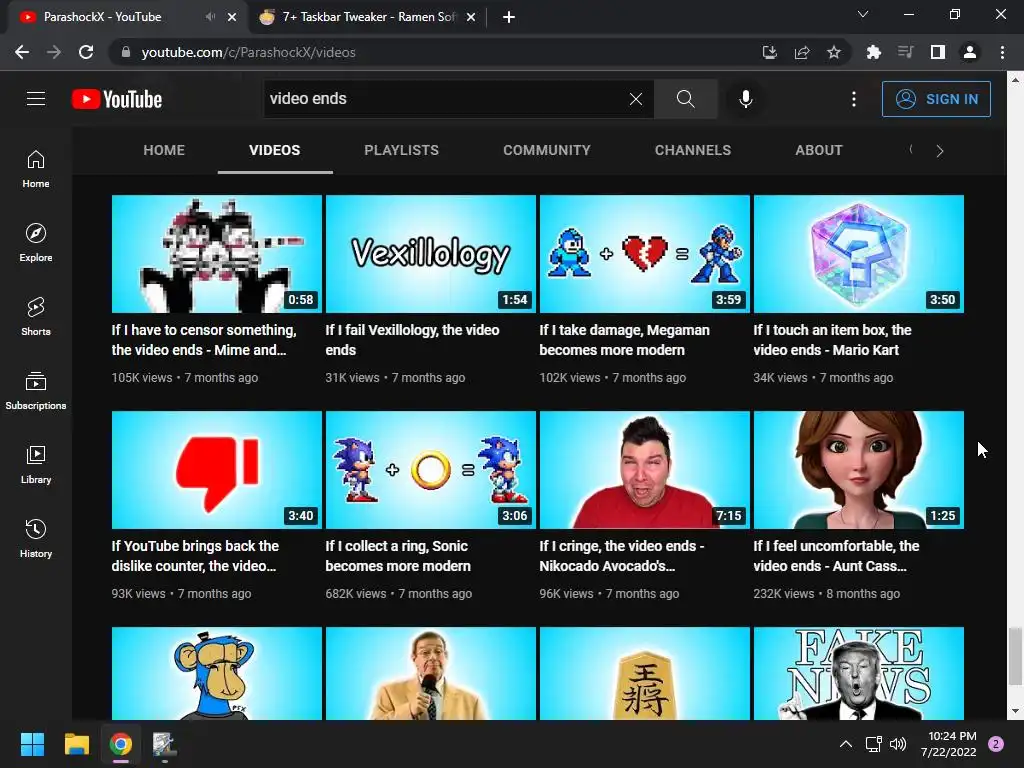Click the browser address bar URL
Image resolution: width=1024 pixels, height=768 pixels.
[248, 52]
